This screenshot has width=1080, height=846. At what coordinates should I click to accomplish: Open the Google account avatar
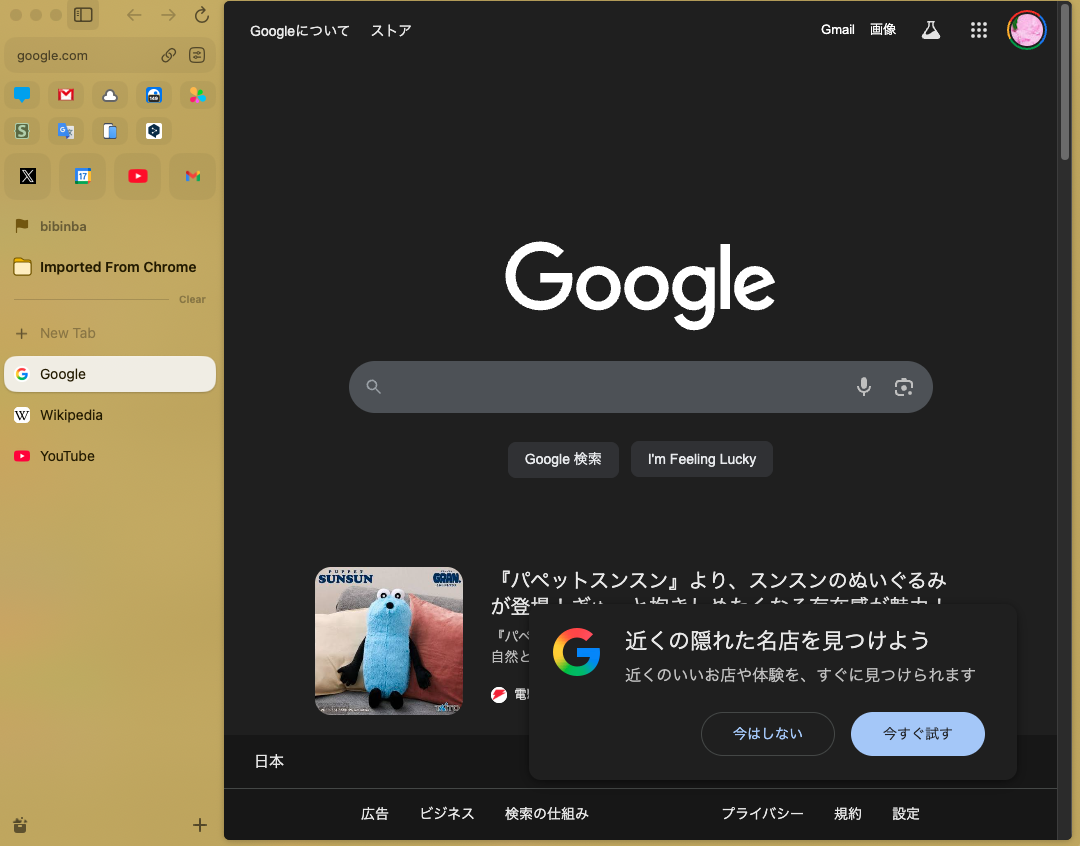tap(1026, 30)
